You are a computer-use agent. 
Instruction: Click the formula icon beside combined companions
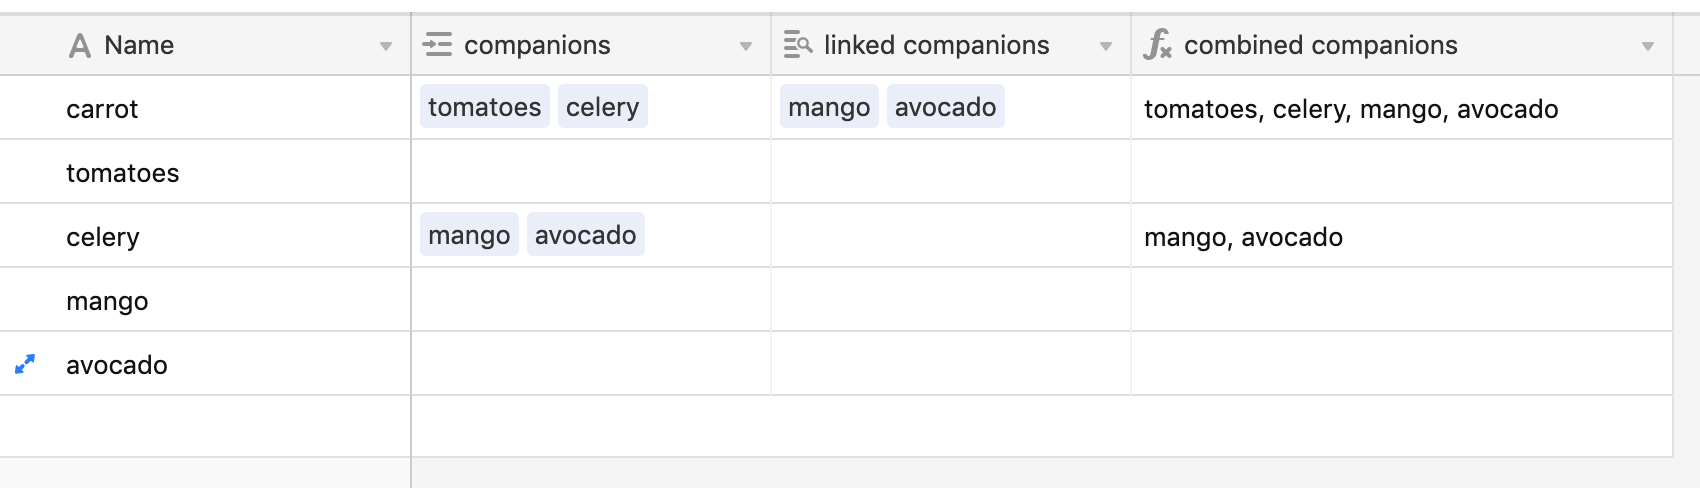(x=1158, y=45)
